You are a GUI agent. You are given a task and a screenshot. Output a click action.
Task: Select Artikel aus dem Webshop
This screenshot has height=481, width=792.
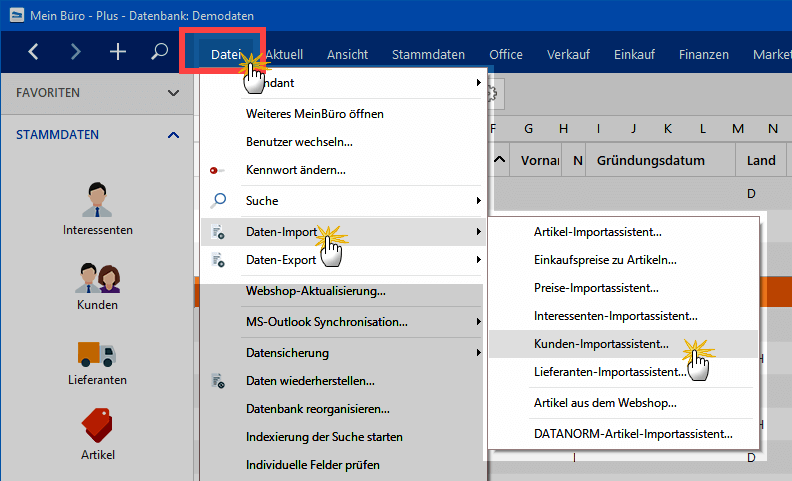tap(623, 403)
